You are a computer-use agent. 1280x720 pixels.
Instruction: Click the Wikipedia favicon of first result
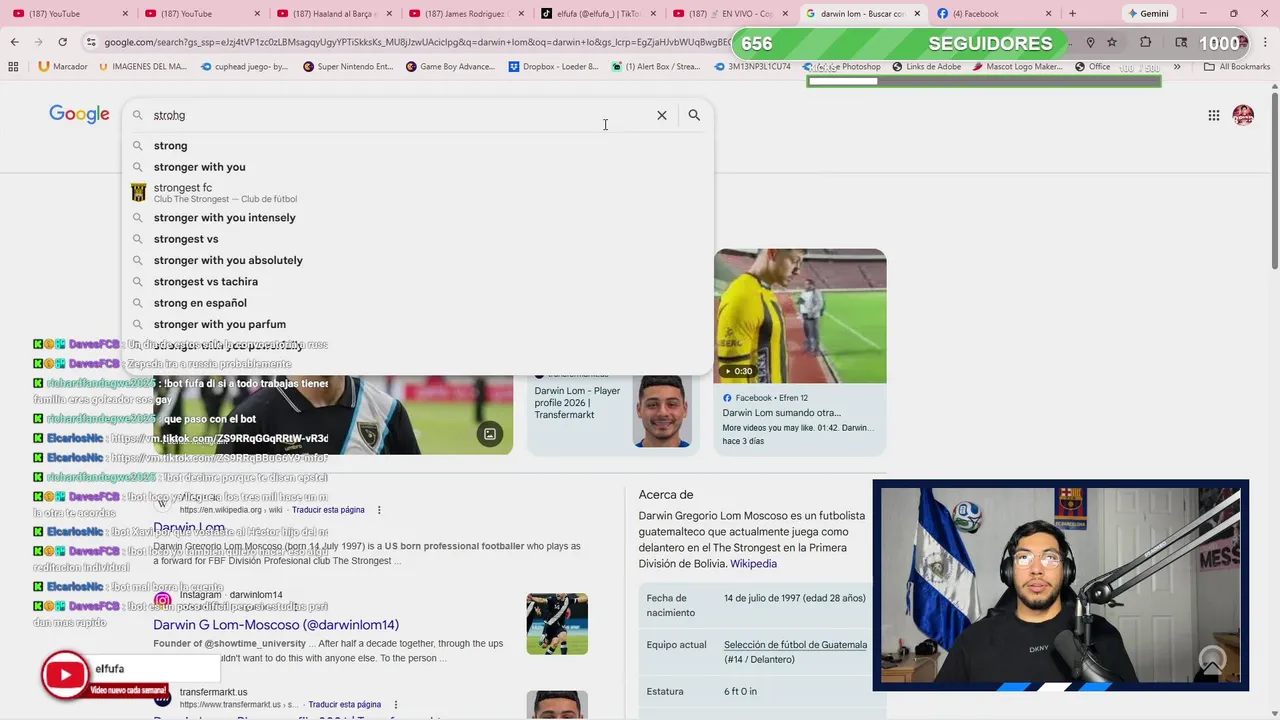point(162,504)
